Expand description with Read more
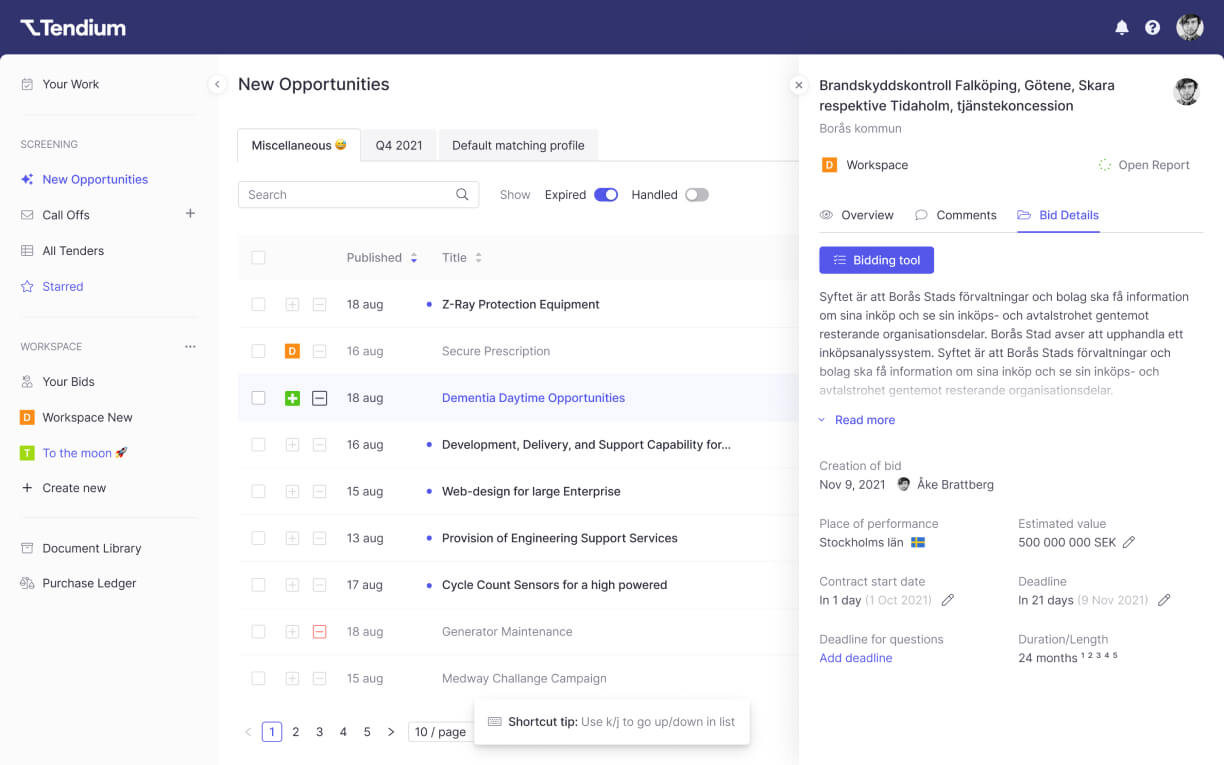Viewport: 1224px width, 765px height. pyautogui.click(x=857, y=420)
